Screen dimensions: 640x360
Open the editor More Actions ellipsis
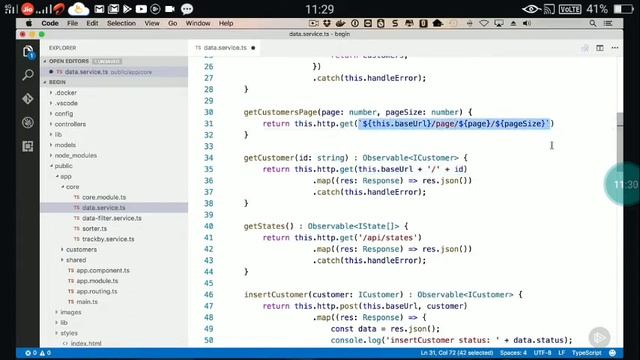click(x=615, y=48)
